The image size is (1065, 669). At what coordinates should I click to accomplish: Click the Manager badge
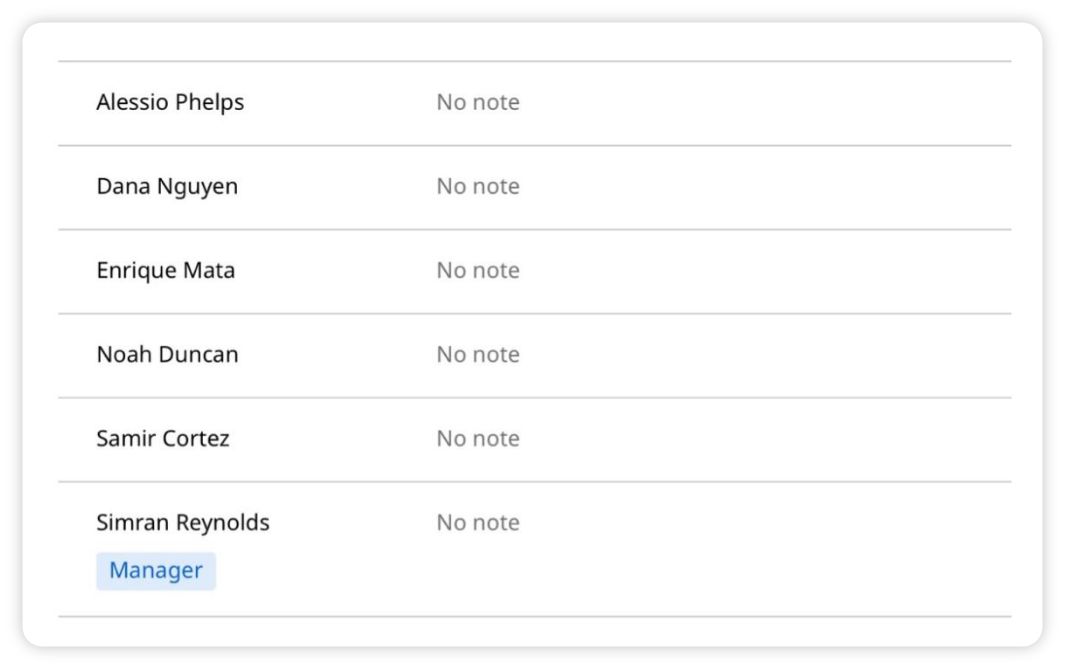156,571
